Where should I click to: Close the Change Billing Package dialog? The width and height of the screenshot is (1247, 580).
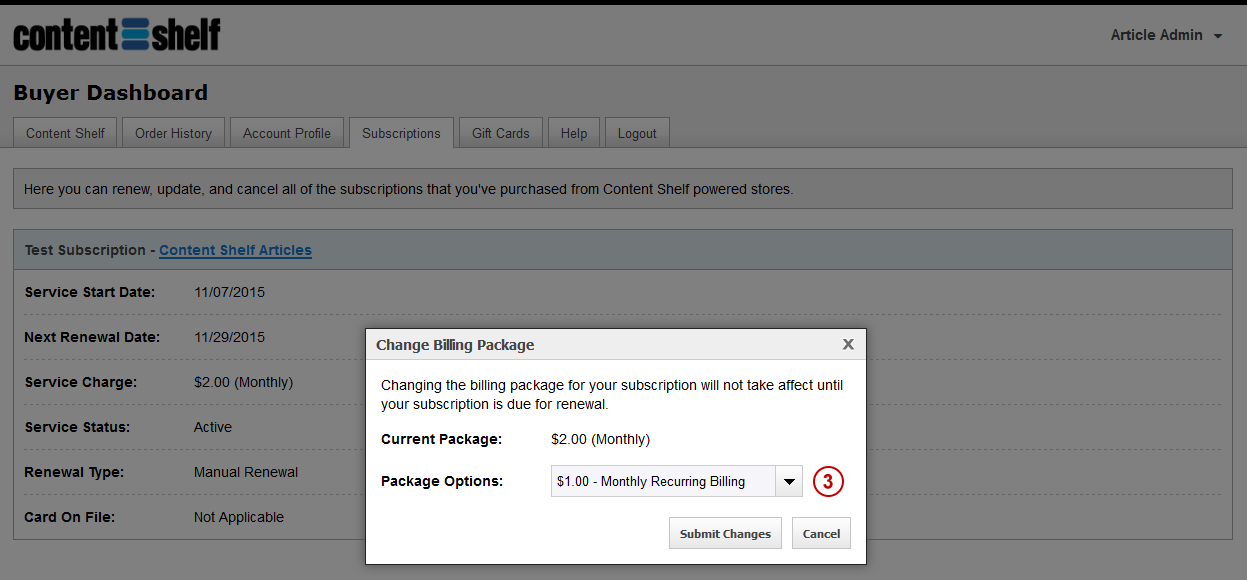pyautogui.click(x=848, y=344)
